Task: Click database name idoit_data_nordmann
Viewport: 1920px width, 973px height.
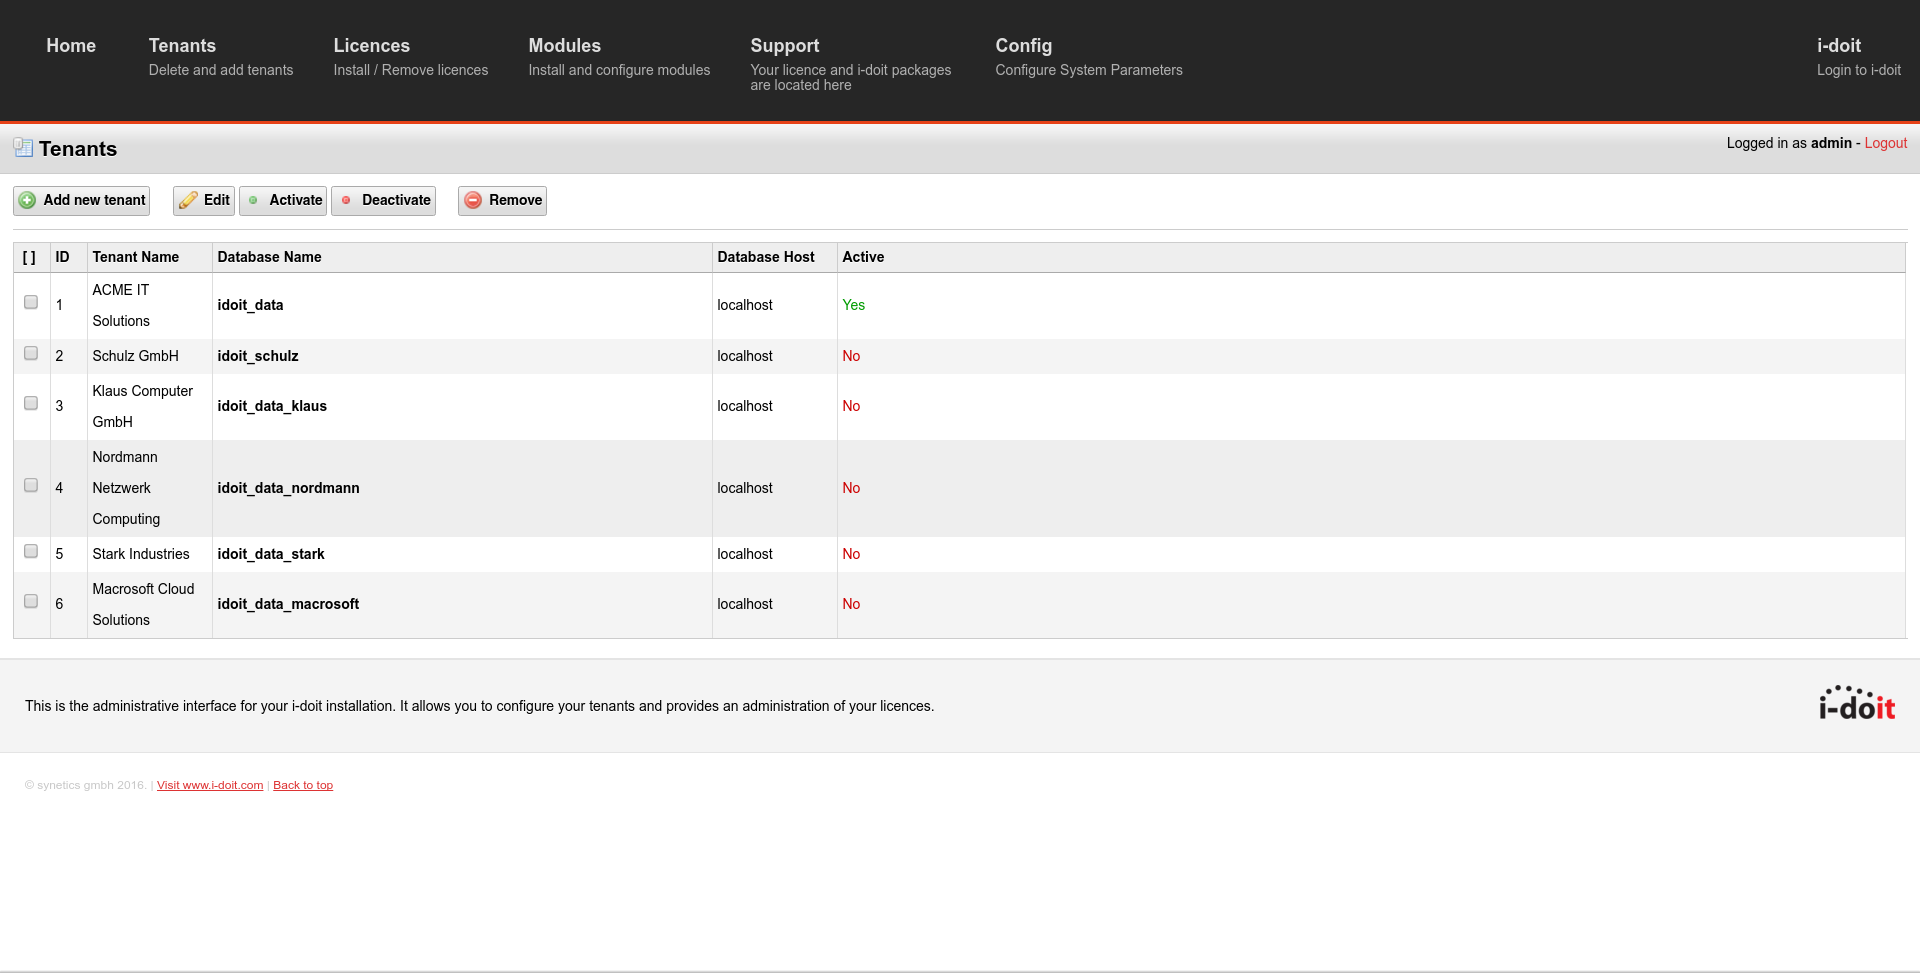Action: tap(288, 488)
